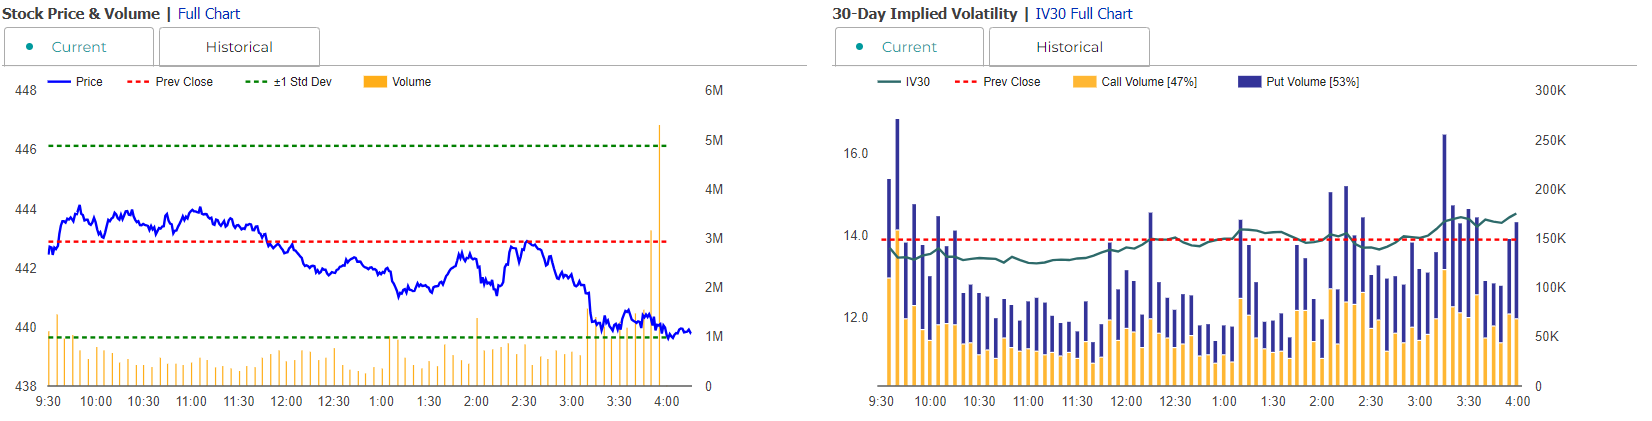This screenshot has height=421, width=1652.
Task: Click the red dashed Prev Close icon in stock chart legend
Action: pyautogui.click(x=139, y=82)
